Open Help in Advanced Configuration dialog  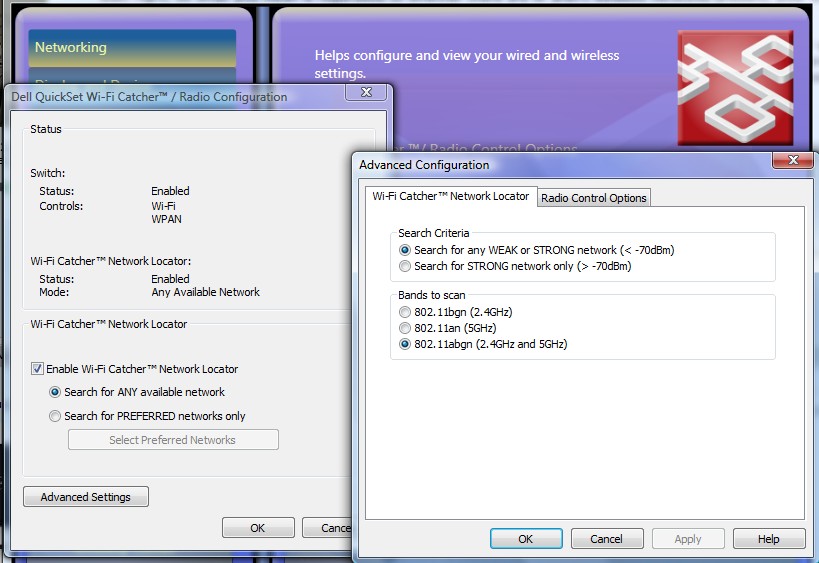tap(769, 539)
